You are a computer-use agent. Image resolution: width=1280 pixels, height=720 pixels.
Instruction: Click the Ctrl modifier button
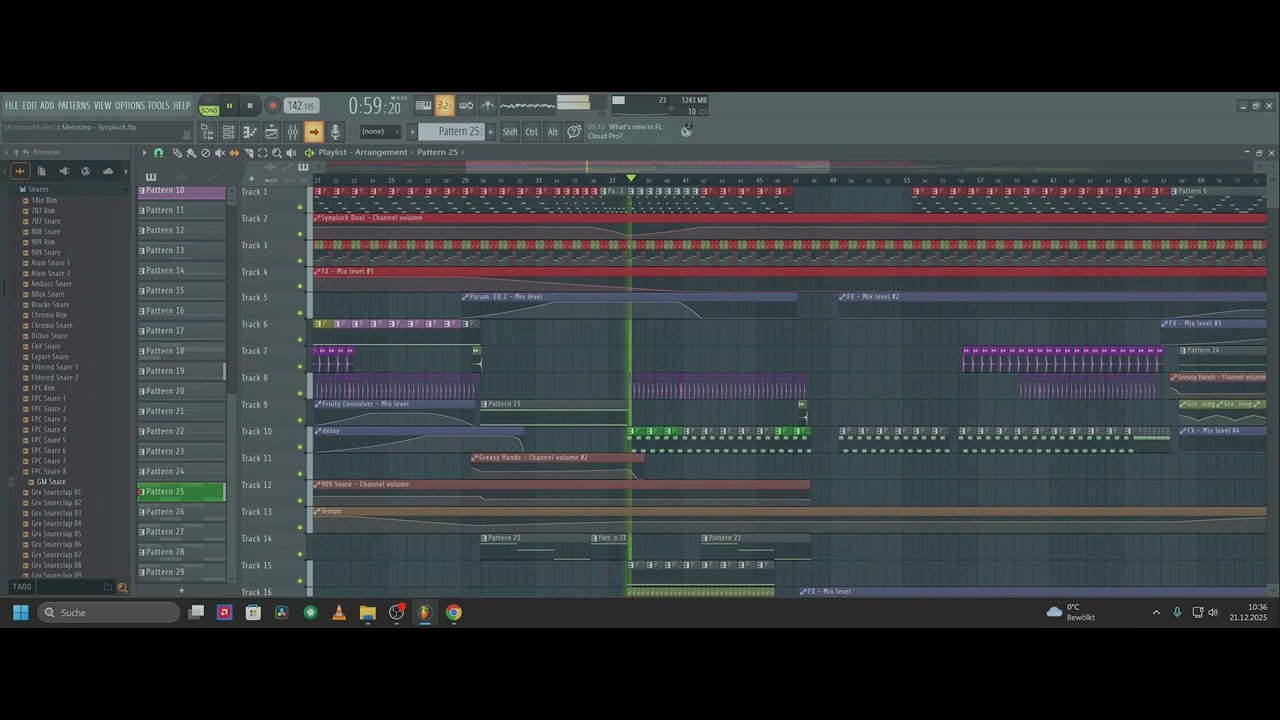point(532,132)
